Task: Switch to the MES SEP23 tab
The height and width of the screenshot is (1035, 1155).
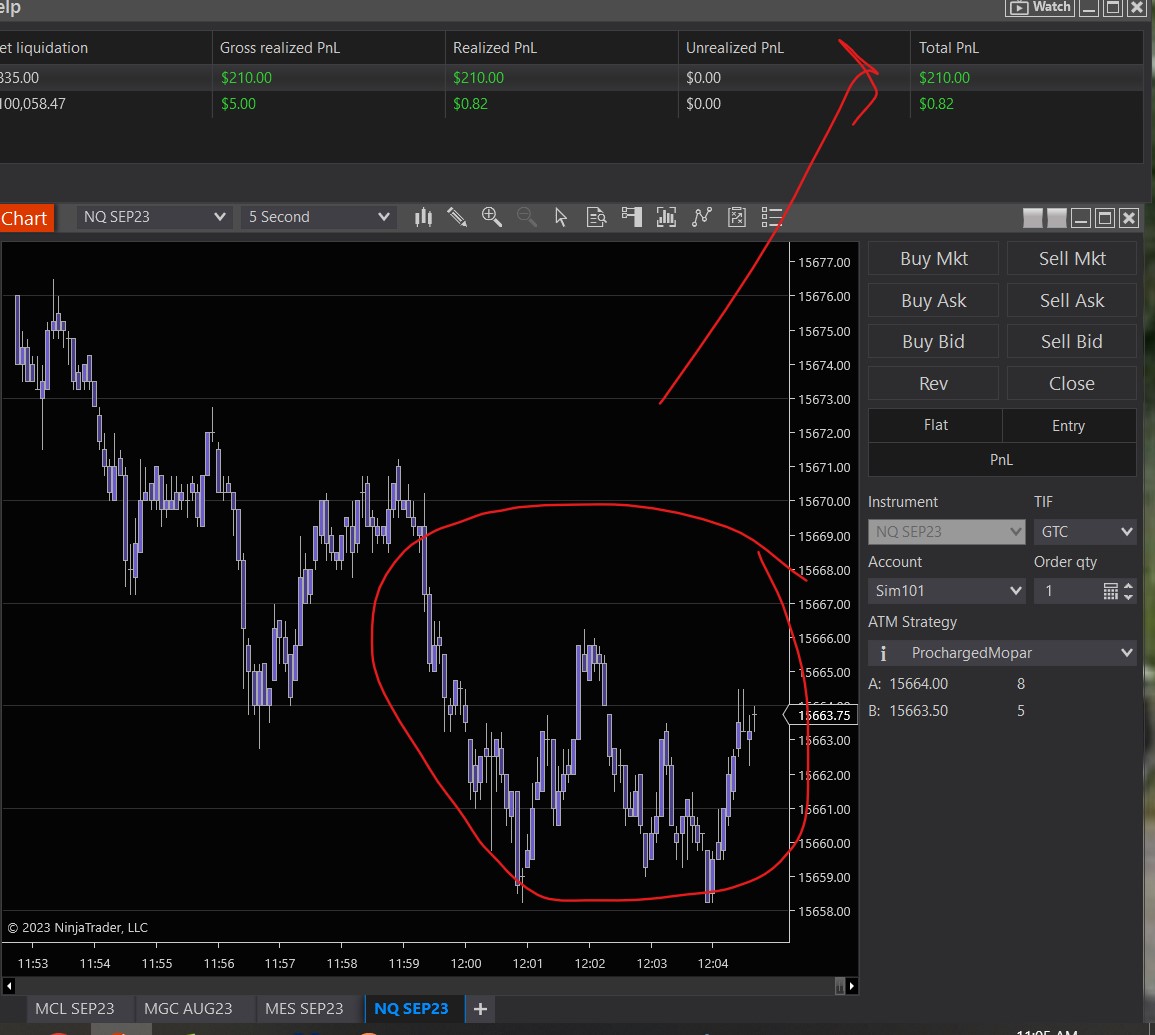Action: [304, 1008]
